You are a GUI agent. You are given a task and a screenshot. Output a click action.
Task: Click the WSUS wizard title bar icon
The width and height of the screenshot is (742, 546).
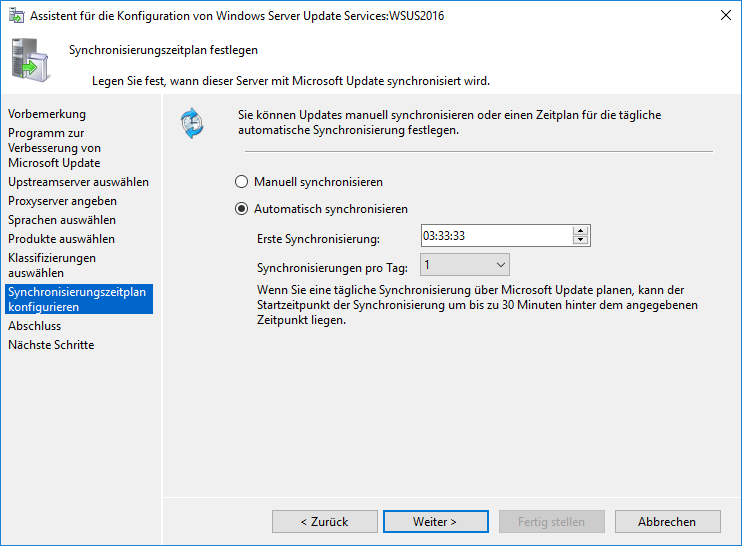pos(16,16)
